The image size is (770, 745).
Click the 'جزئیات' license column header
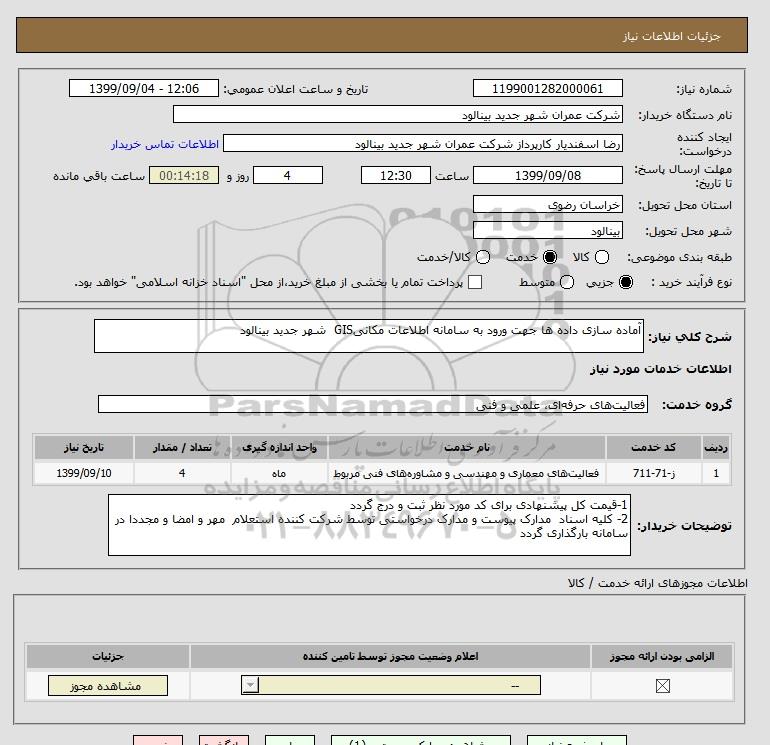pos(108,656)
